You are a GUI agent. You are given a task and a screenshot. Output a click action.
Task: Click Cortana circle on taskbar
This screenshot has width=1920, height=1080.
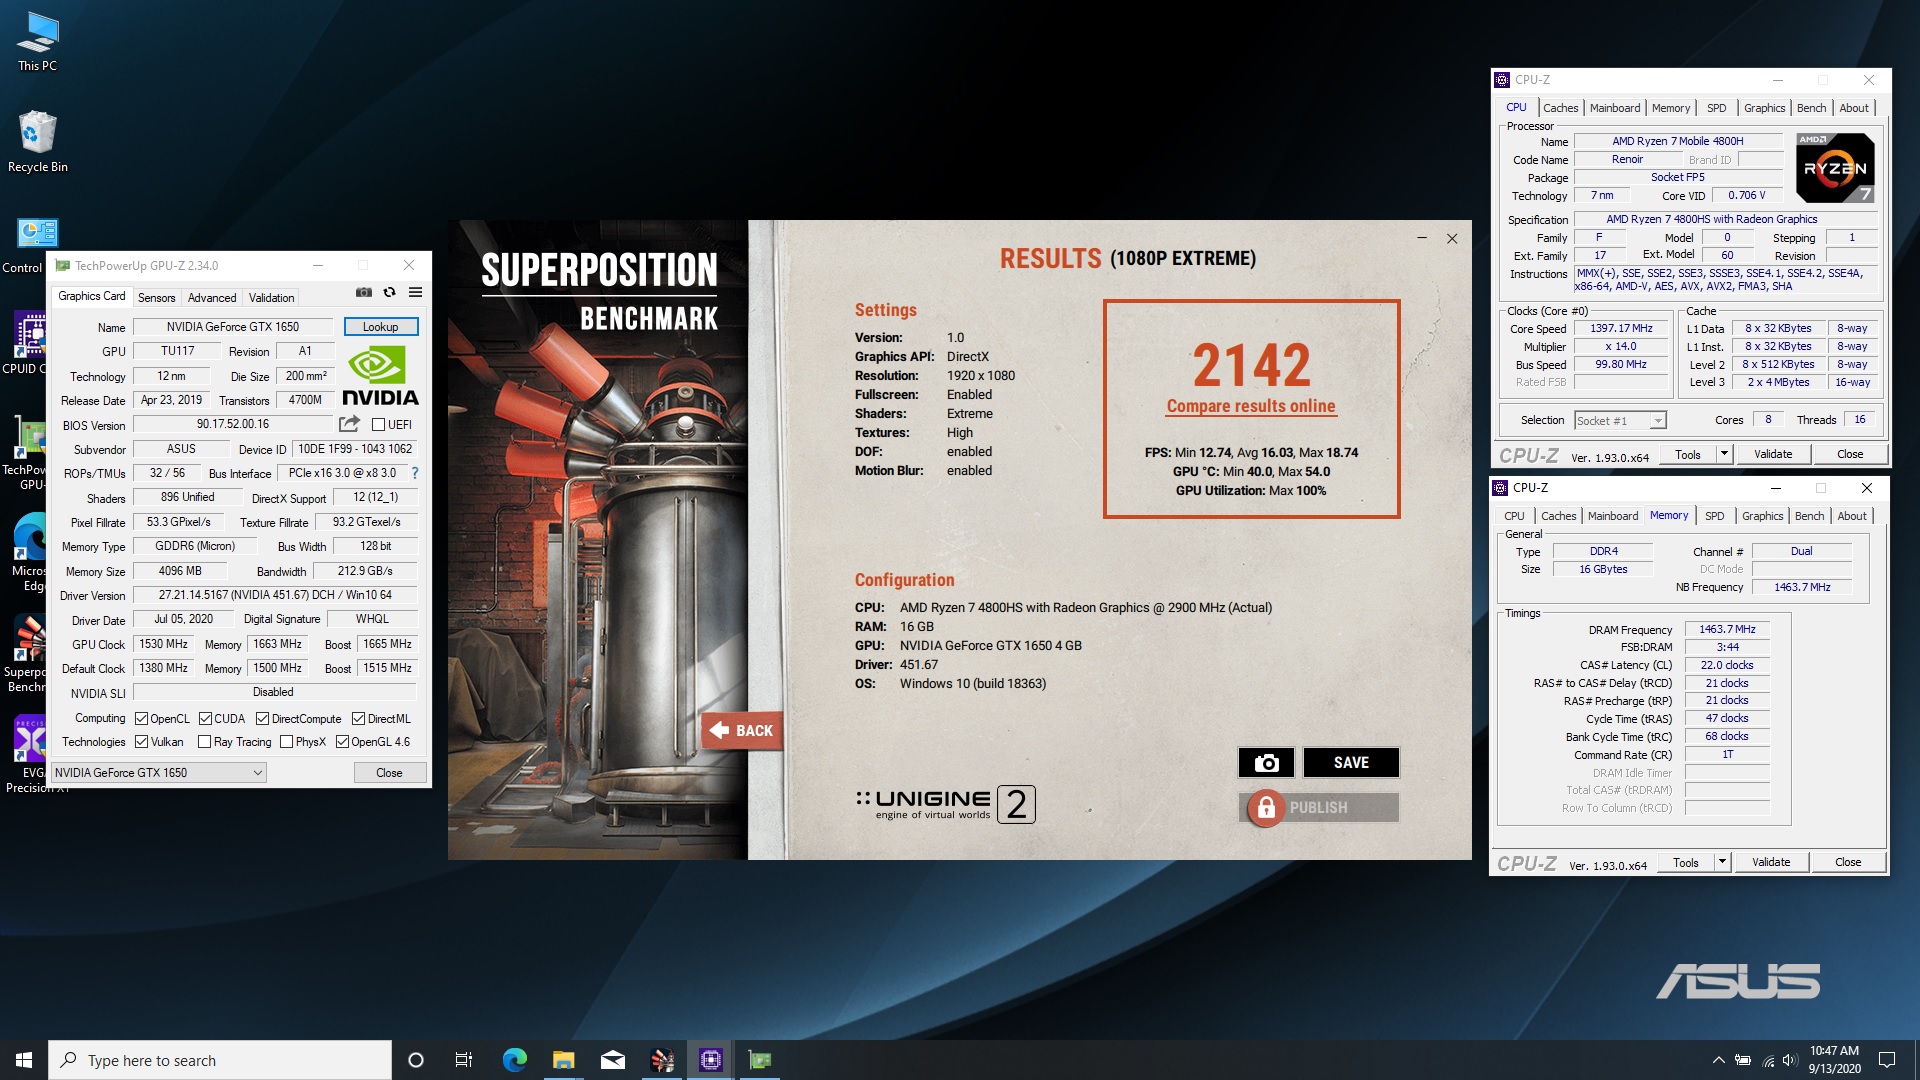point(416,1060)
